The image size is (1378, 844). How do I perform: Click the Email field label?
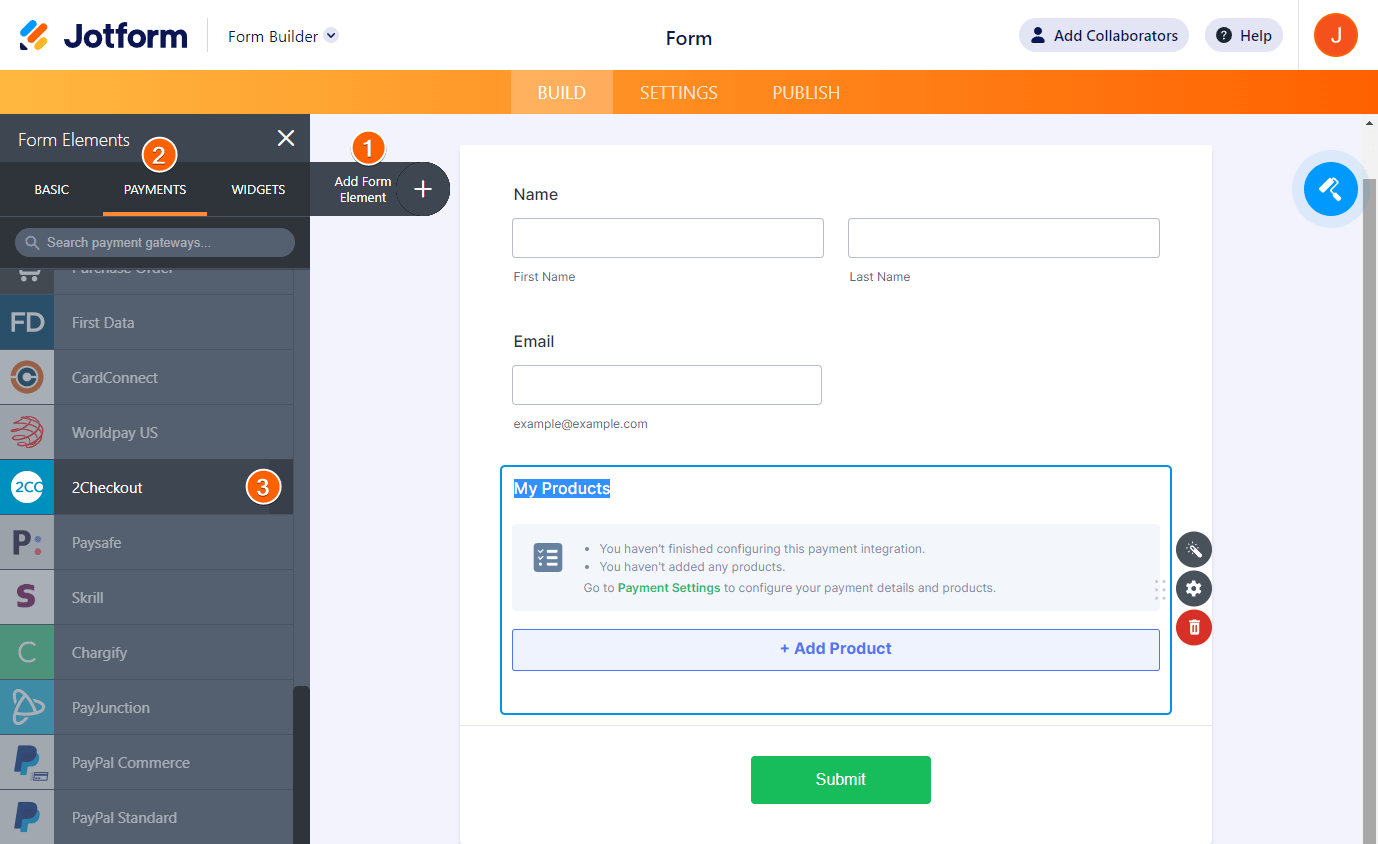(x=534, y=341)
